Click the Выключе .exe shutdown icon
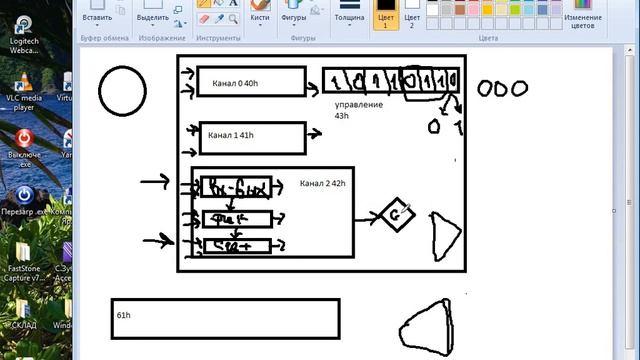 pyautogui.click(x=24, y=149)
